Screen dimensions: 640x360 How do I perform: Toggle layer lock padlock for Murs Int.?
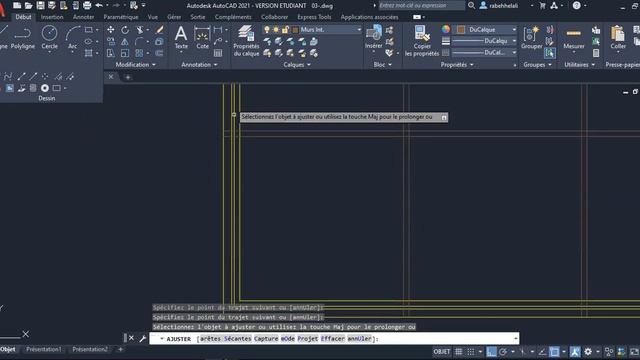[x=285, y=30]
